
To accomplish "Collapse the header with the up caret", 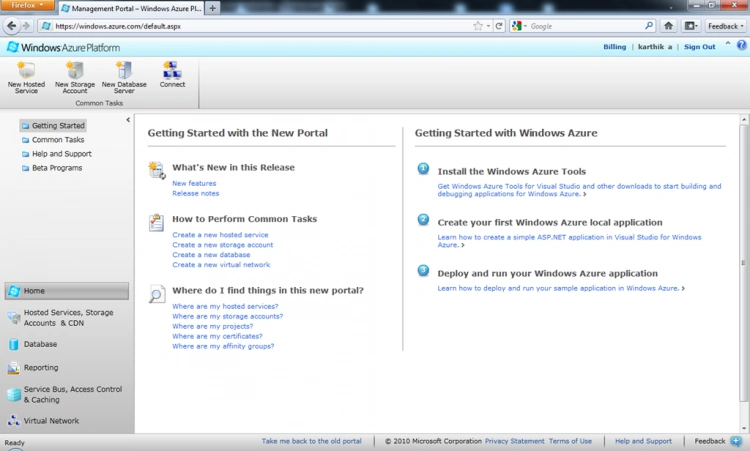I will (x=728, y=44).
